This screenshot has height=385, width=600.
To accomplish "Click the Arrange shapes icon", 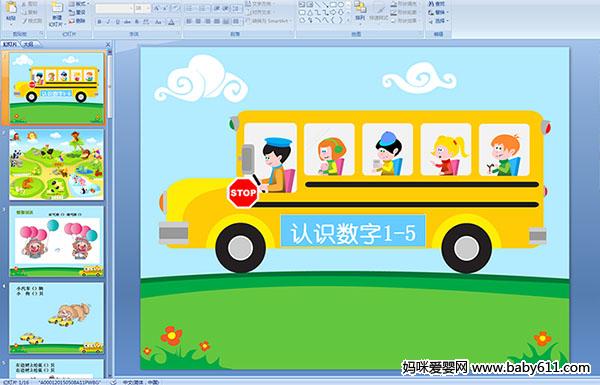I will [x=360, y=10].
